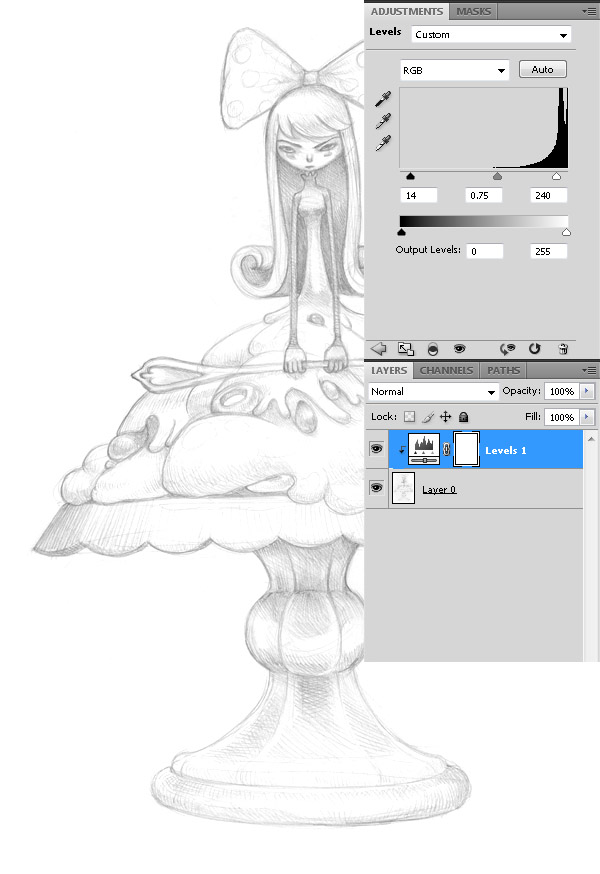Open the RGB channel dropdown
Image resolution: width=600 pixels, height=874 pixels.
[454, 71]
